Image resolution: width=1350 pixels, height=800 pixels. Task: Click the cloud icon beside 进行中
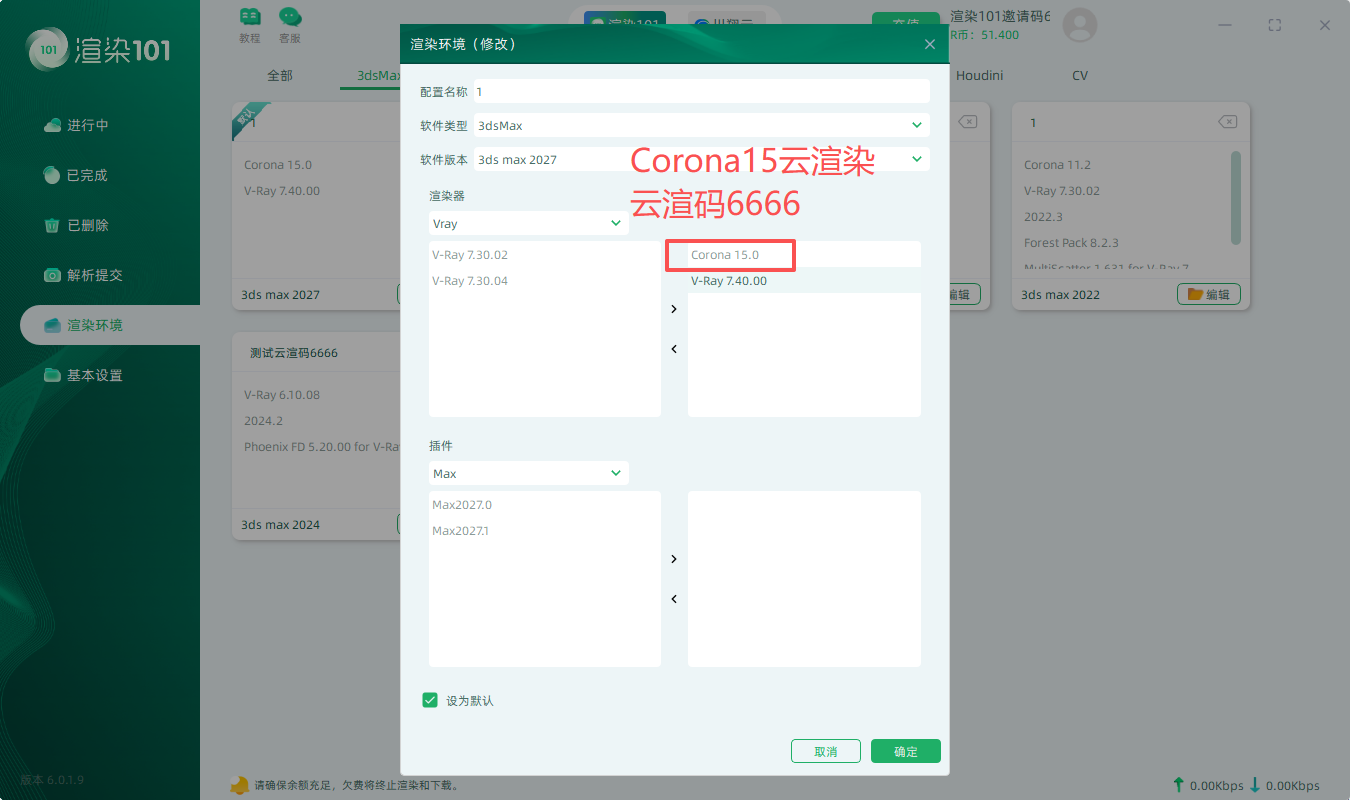[x=52, y=125]
